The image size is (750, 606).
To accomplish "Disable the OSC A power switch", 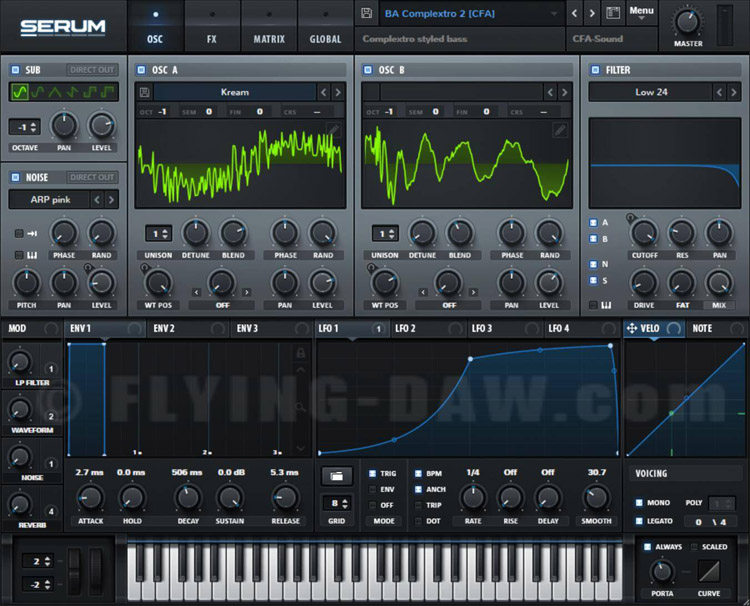I will pos(141,70).
